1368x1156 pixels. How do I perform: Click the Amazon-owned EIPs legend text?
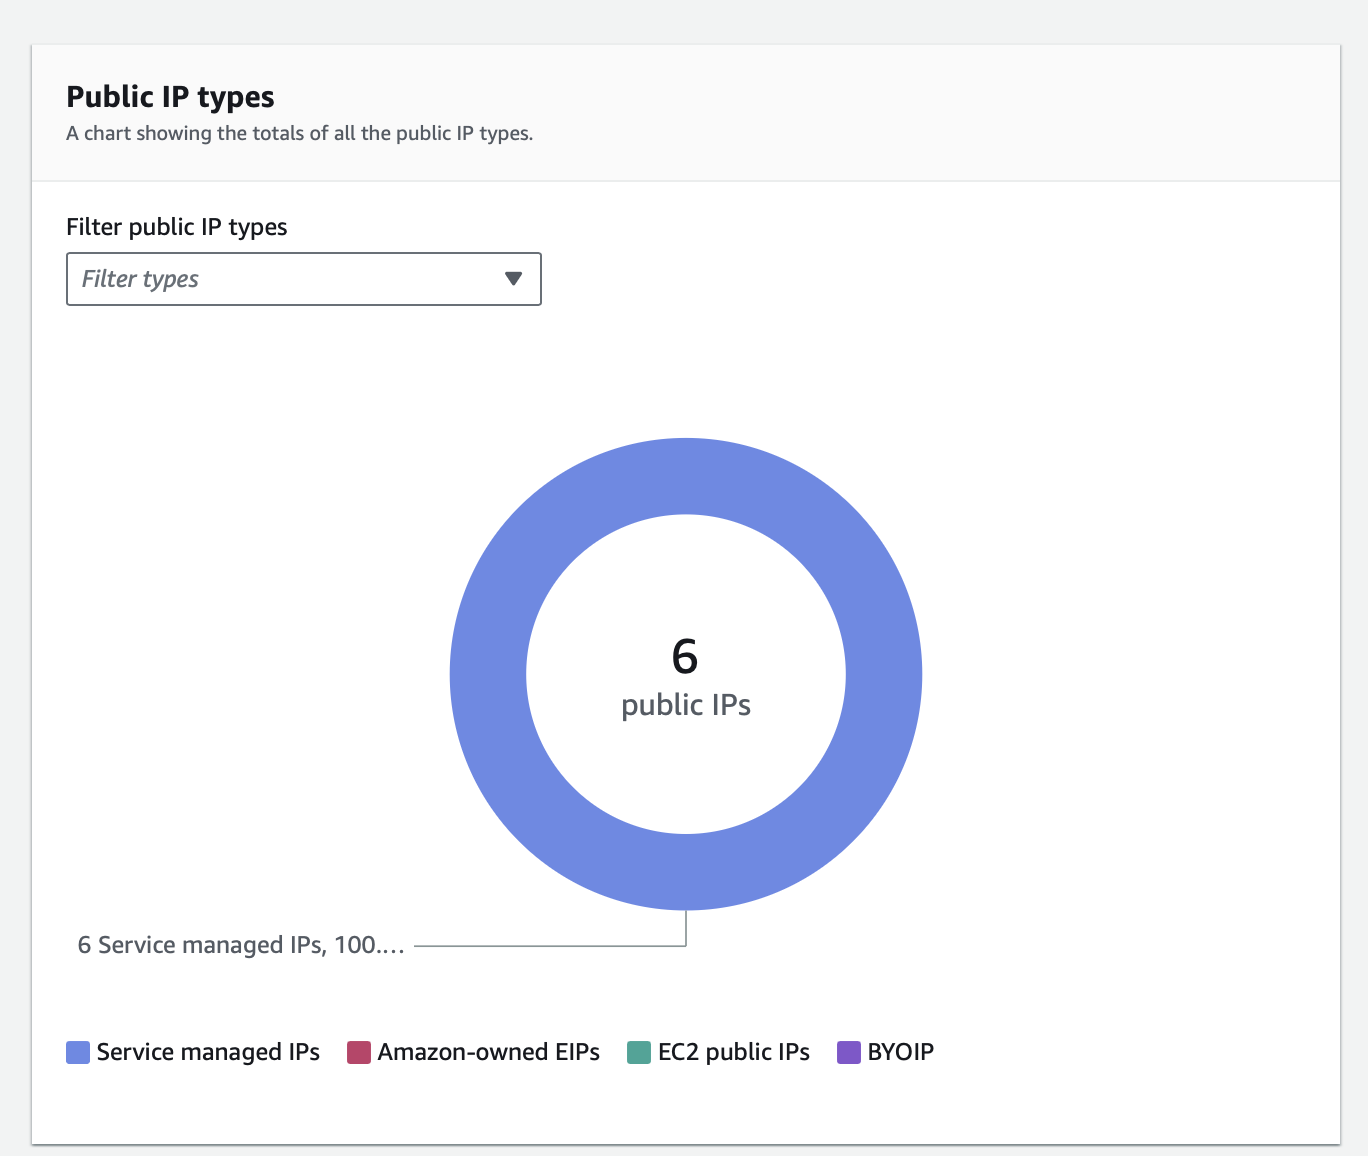point(488,1052)
